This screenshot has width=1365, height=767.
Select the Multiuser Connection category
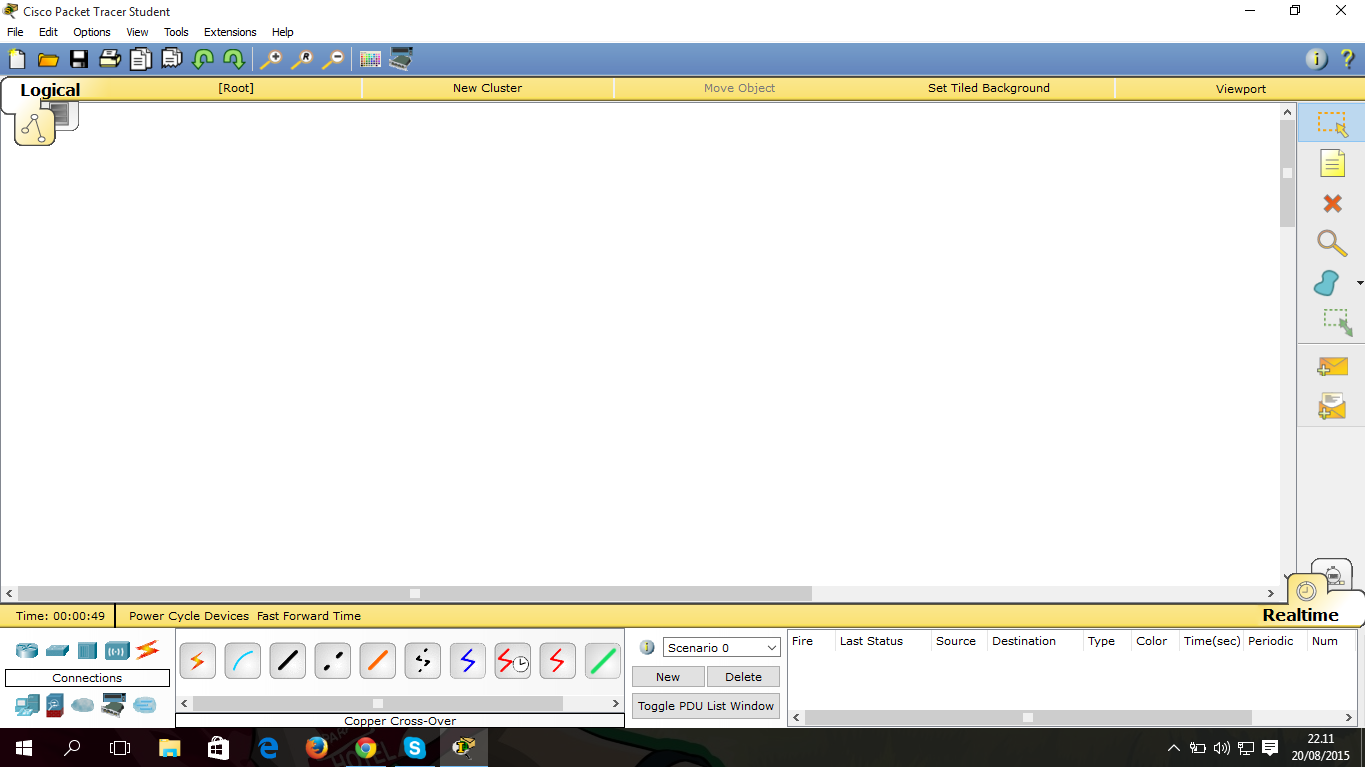point(145,705)
